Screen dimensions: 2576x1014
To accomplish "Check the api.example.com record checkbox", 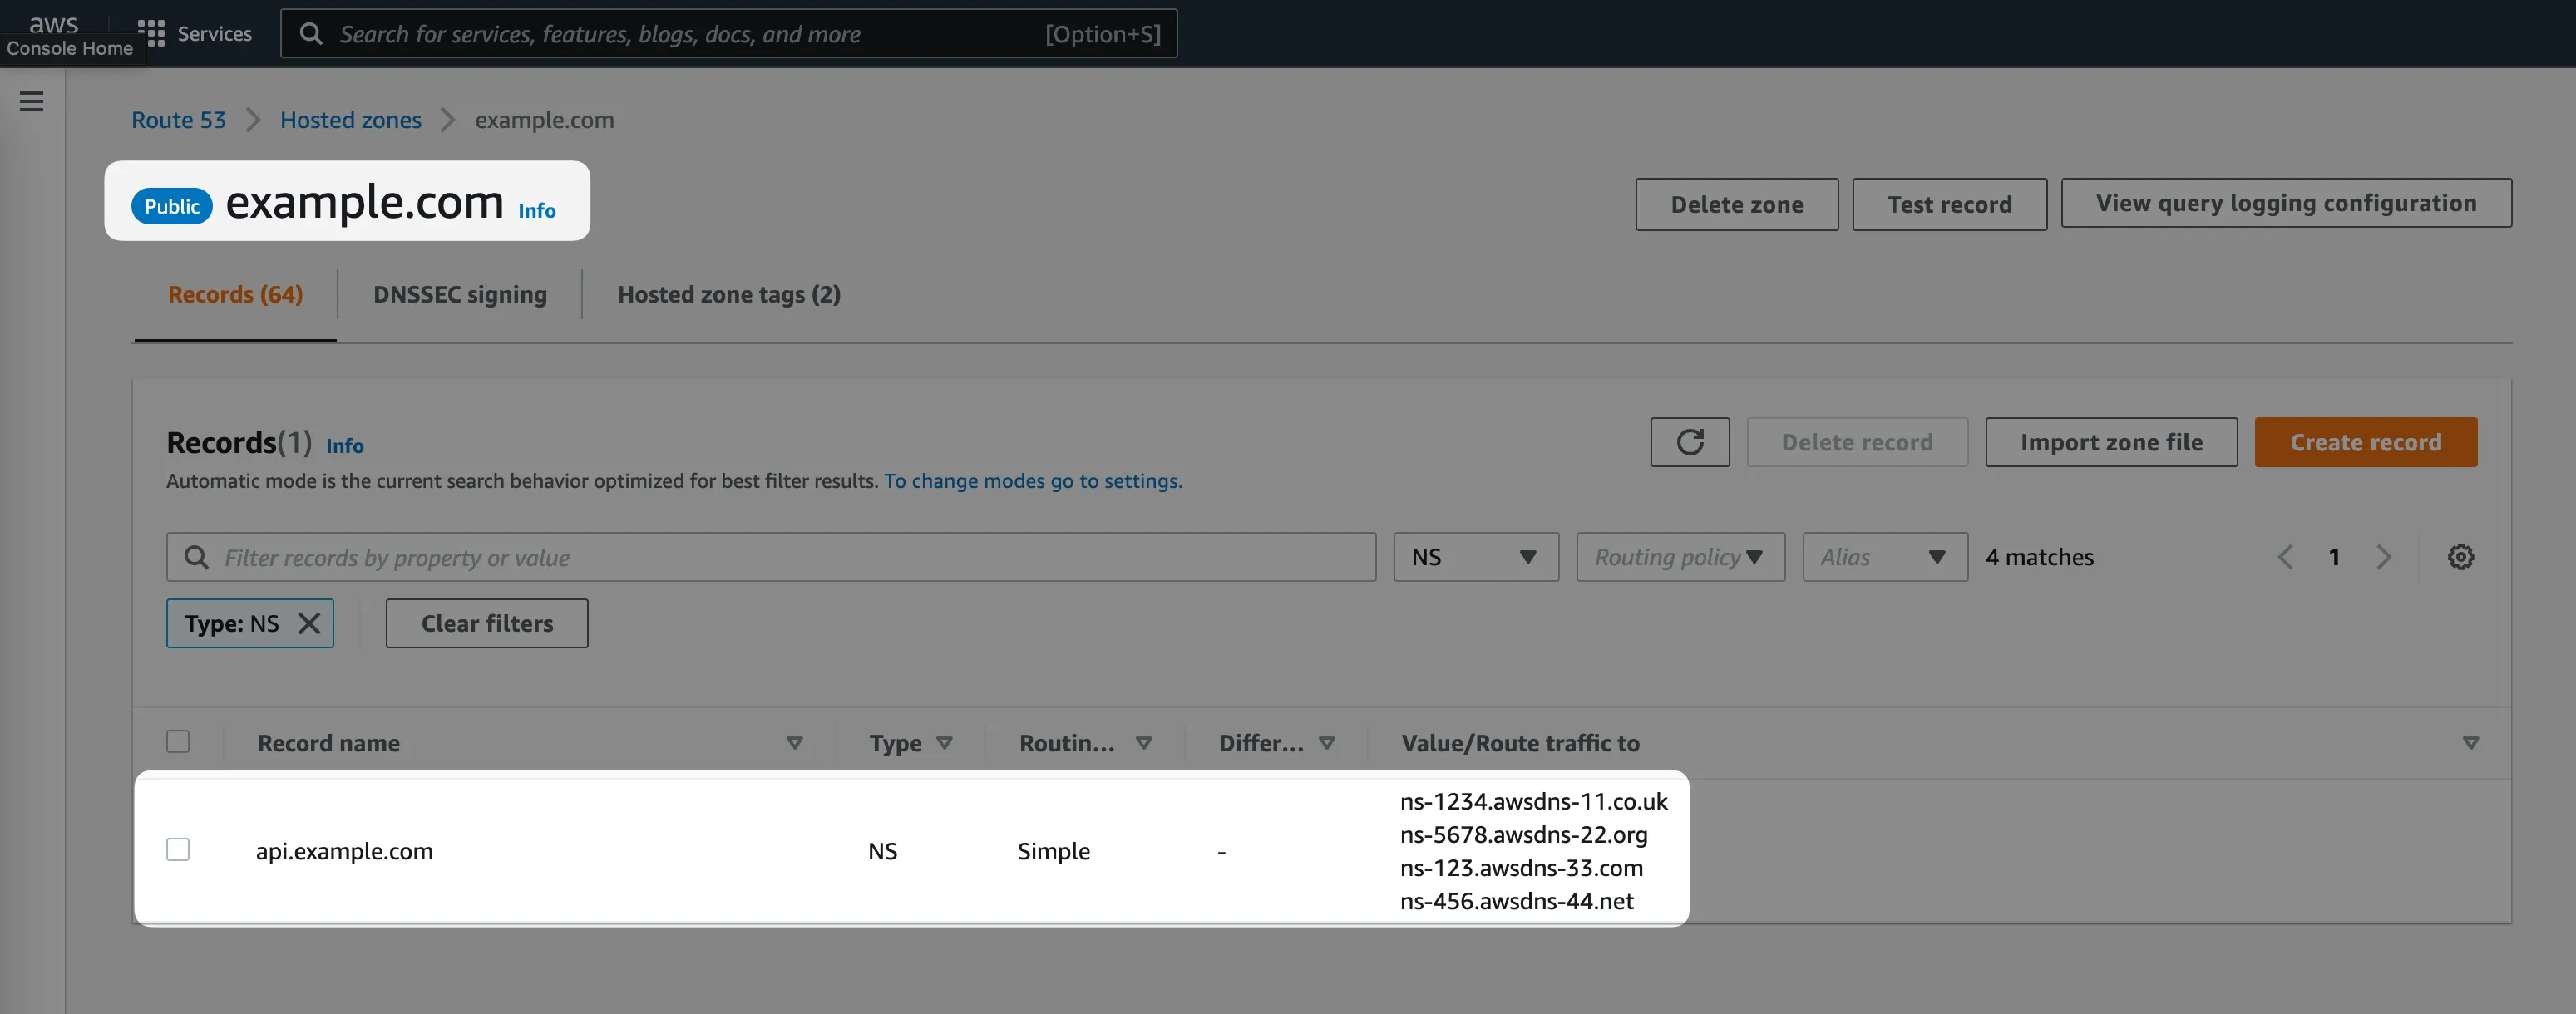I will pyautogui.click(x=178, y=850).
